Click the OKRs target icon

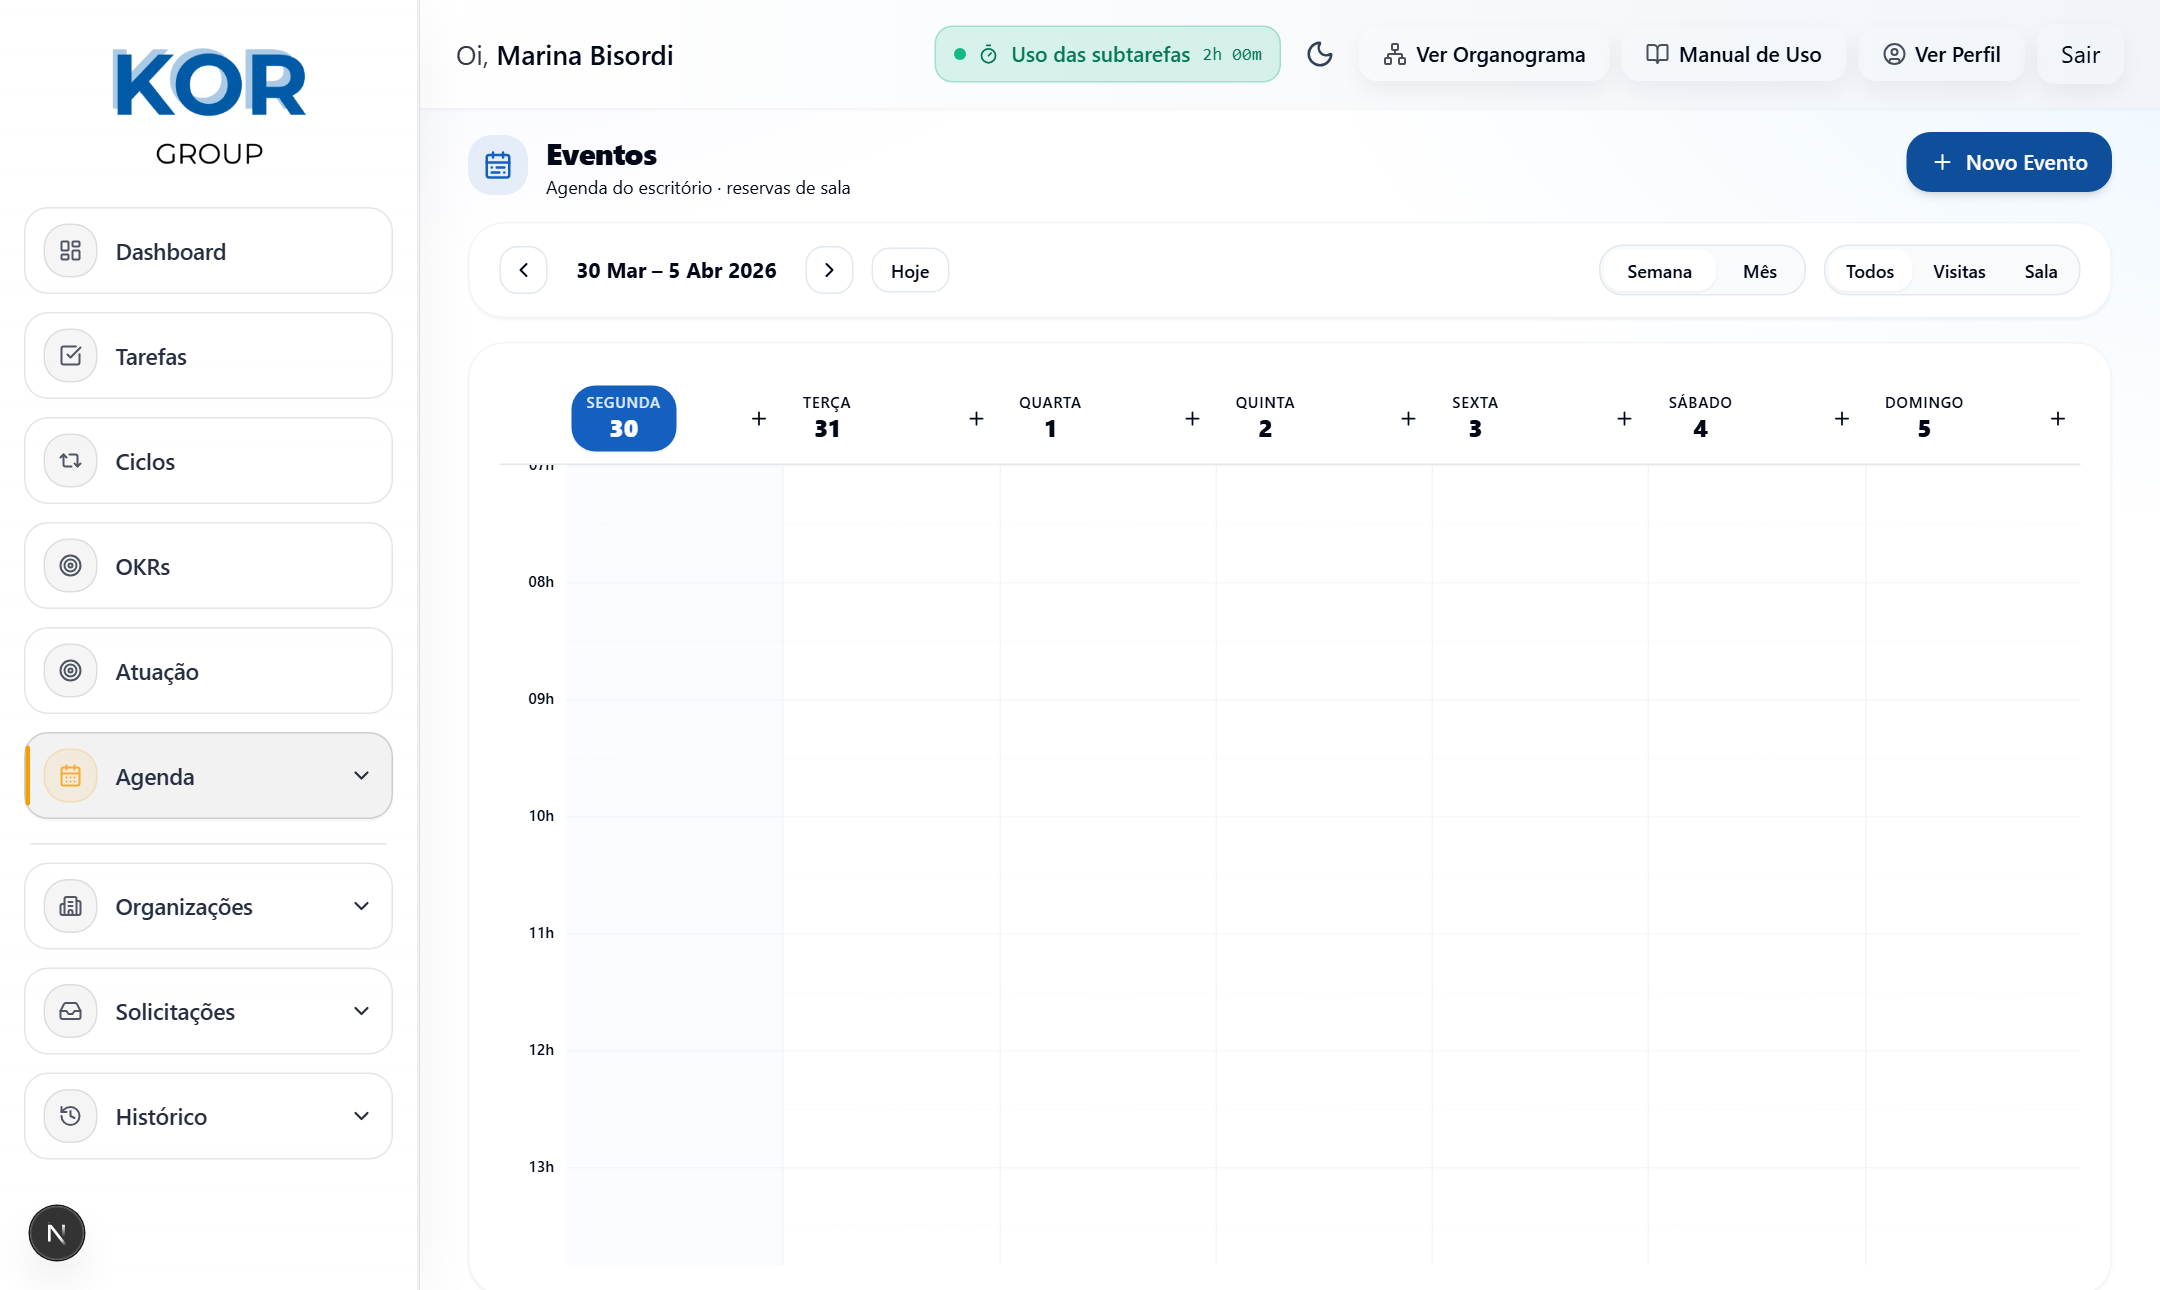tap(70, 566)
